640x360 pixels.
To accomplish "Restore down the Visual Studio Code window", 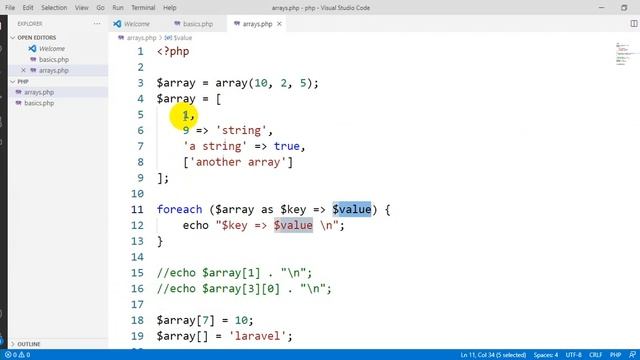I will (x=624, y=8).
